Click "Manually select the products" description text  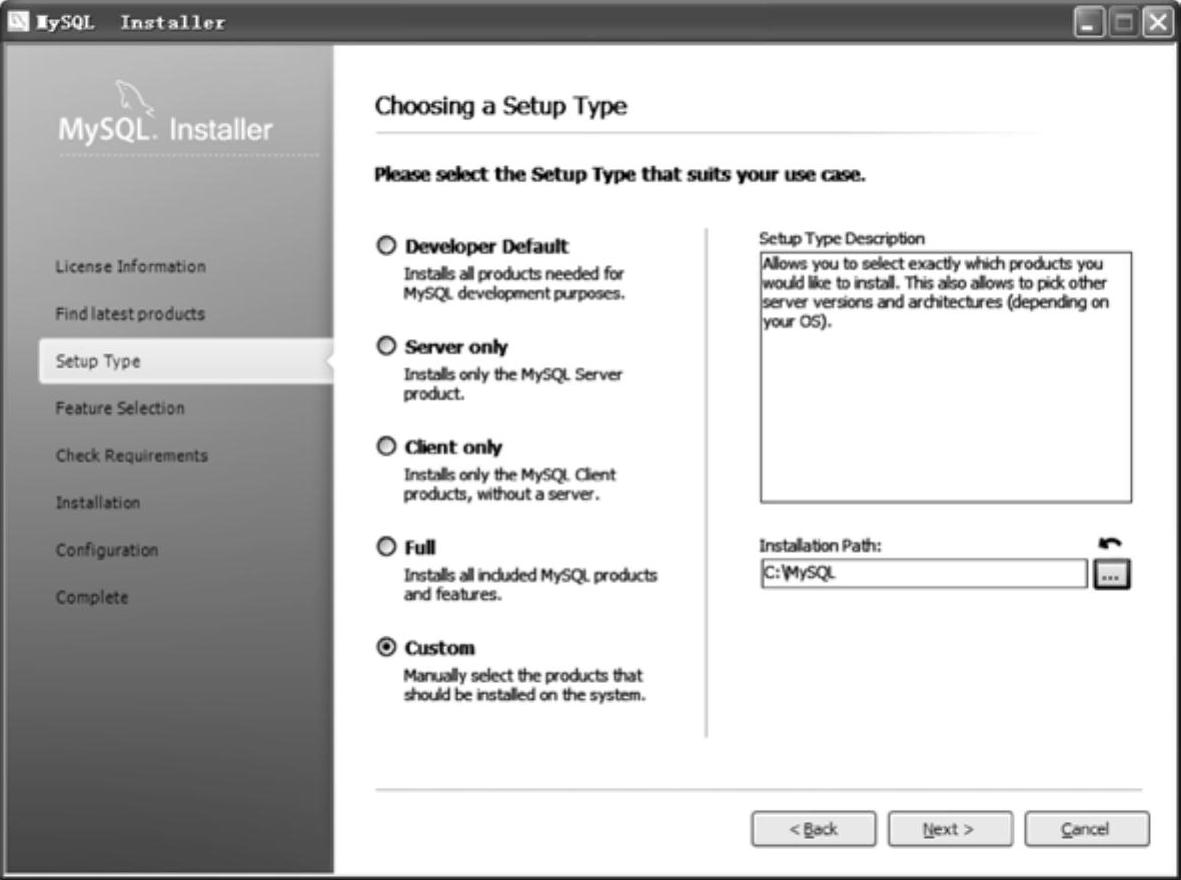pos(524,685)
